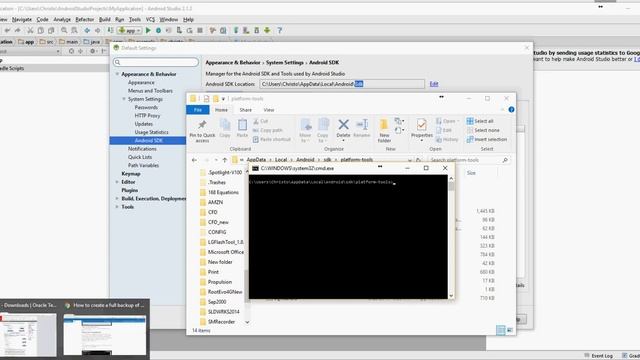Click the Edit link beside SDK location
The width and height of the screenshot is (640, 360).
tap(433, 84)
